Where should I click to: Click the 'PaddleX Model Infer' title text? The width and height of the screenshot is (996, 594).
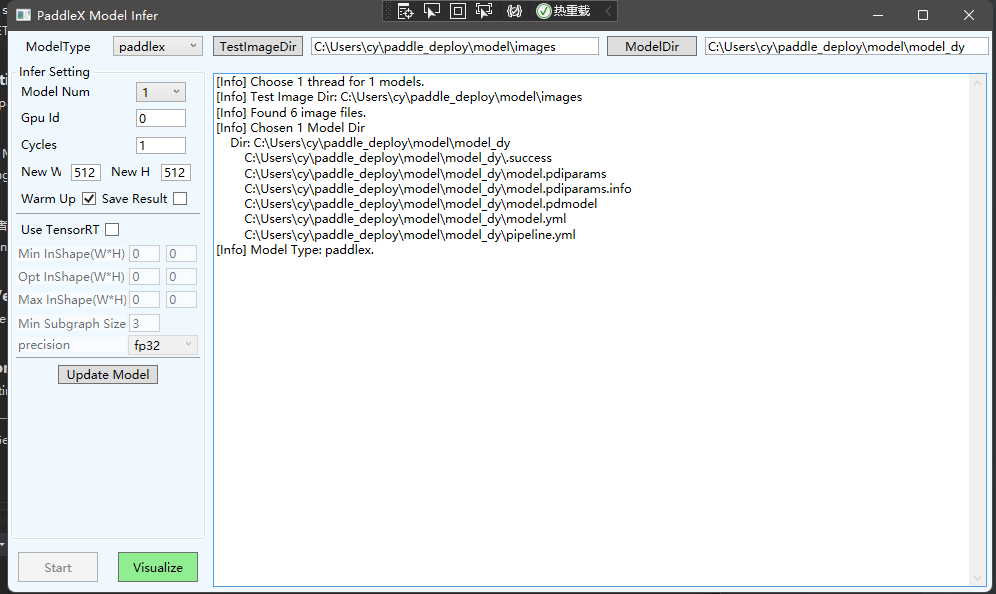97,15
